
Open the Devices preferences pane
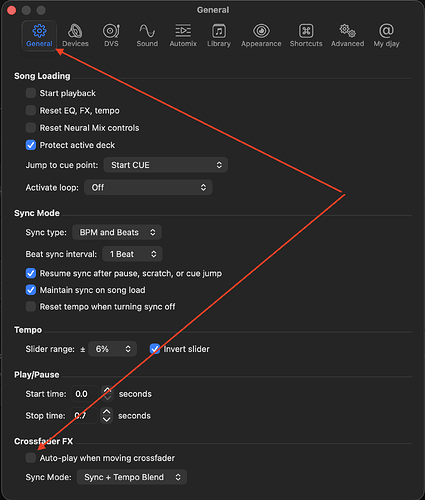pos(75,35)
